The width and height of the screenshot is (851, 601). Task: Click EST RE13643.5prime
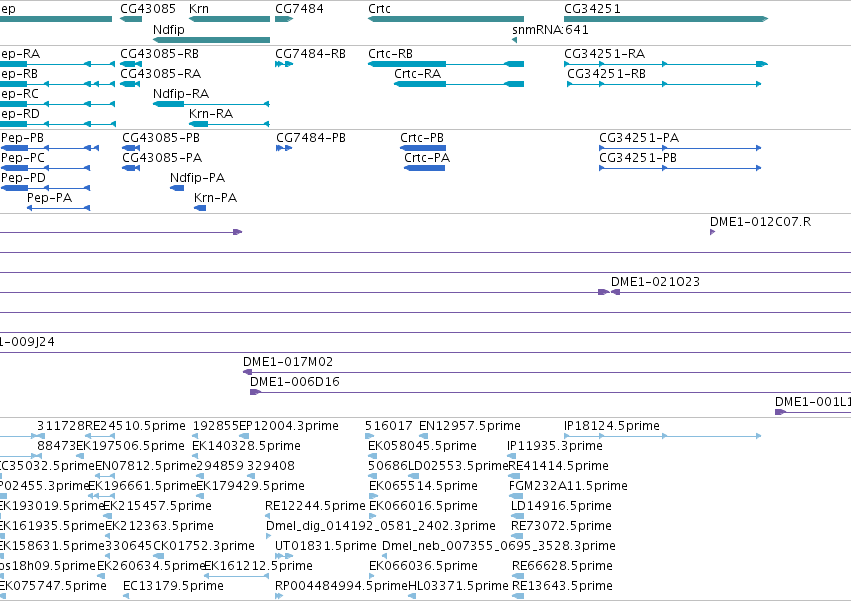click(x=562, y=586)
